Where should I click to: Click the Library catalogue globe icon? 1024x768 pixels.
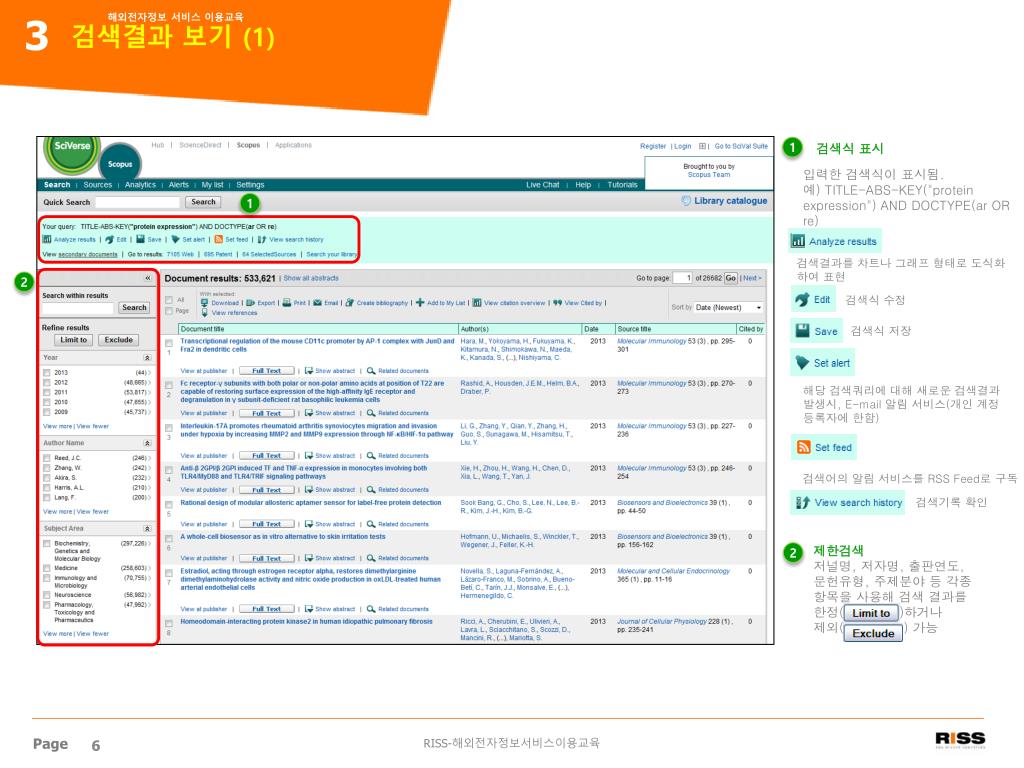click(686, 200)
